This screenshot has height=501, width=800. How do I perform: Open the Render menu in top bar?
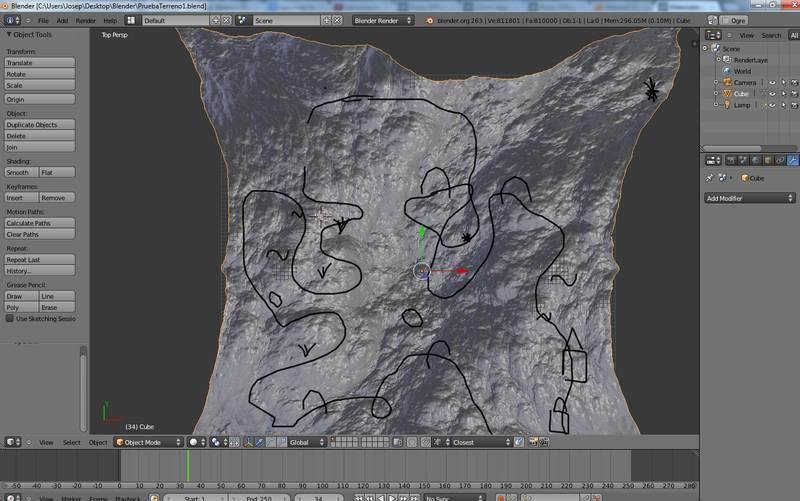click(x=86, y=20)
